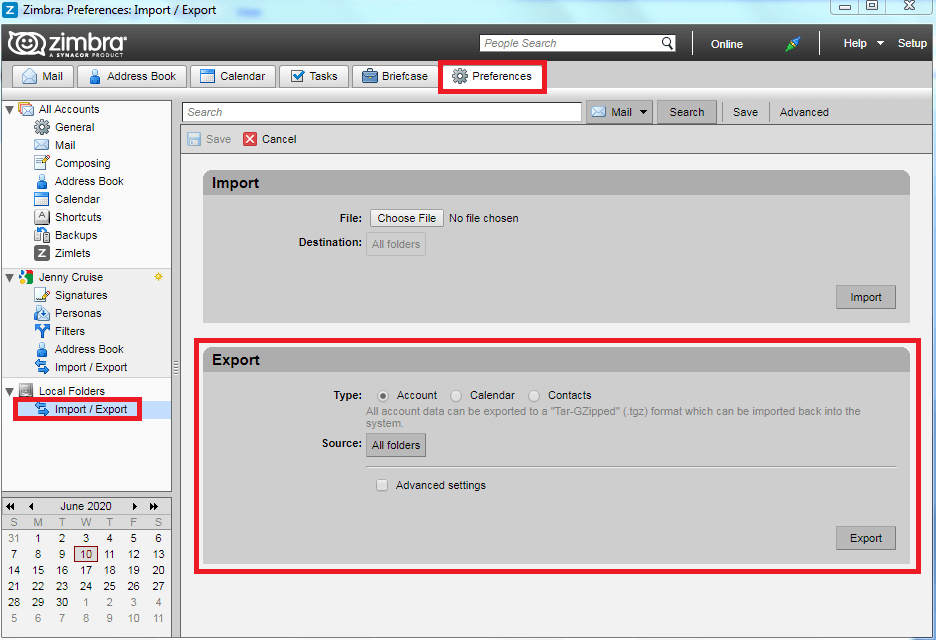
Task: Click the magnifier icon in People Search
Action: pyautogui.click(x=667, y=43)
